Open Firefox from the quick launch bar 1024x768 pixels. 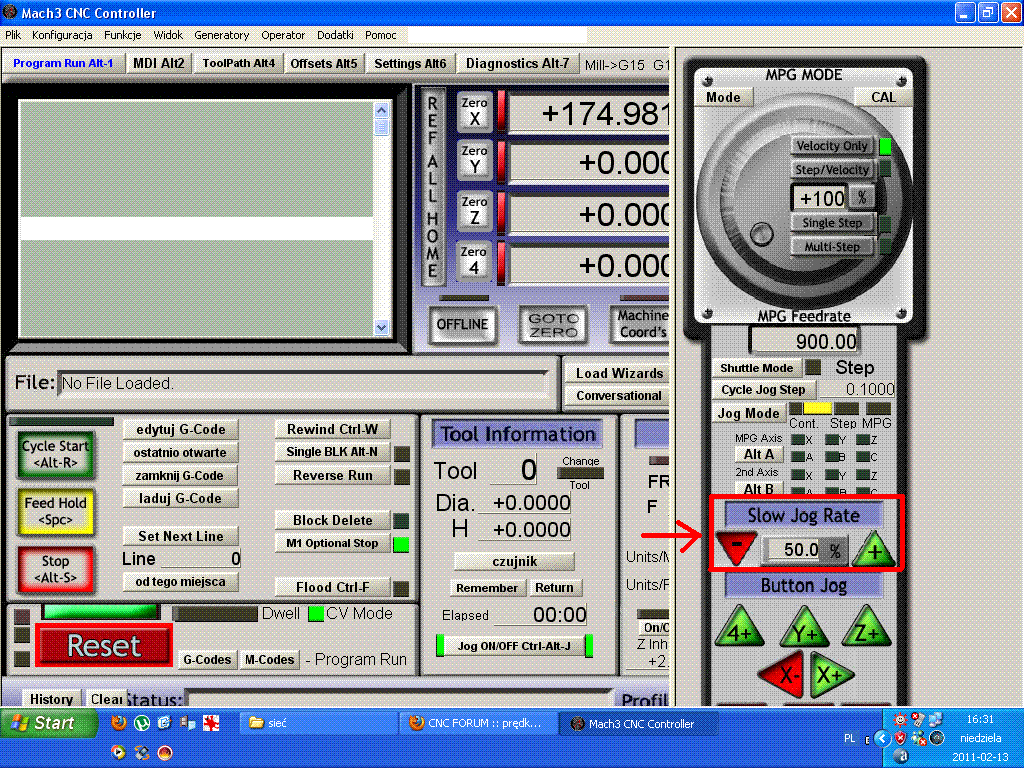tap(118, 723)
